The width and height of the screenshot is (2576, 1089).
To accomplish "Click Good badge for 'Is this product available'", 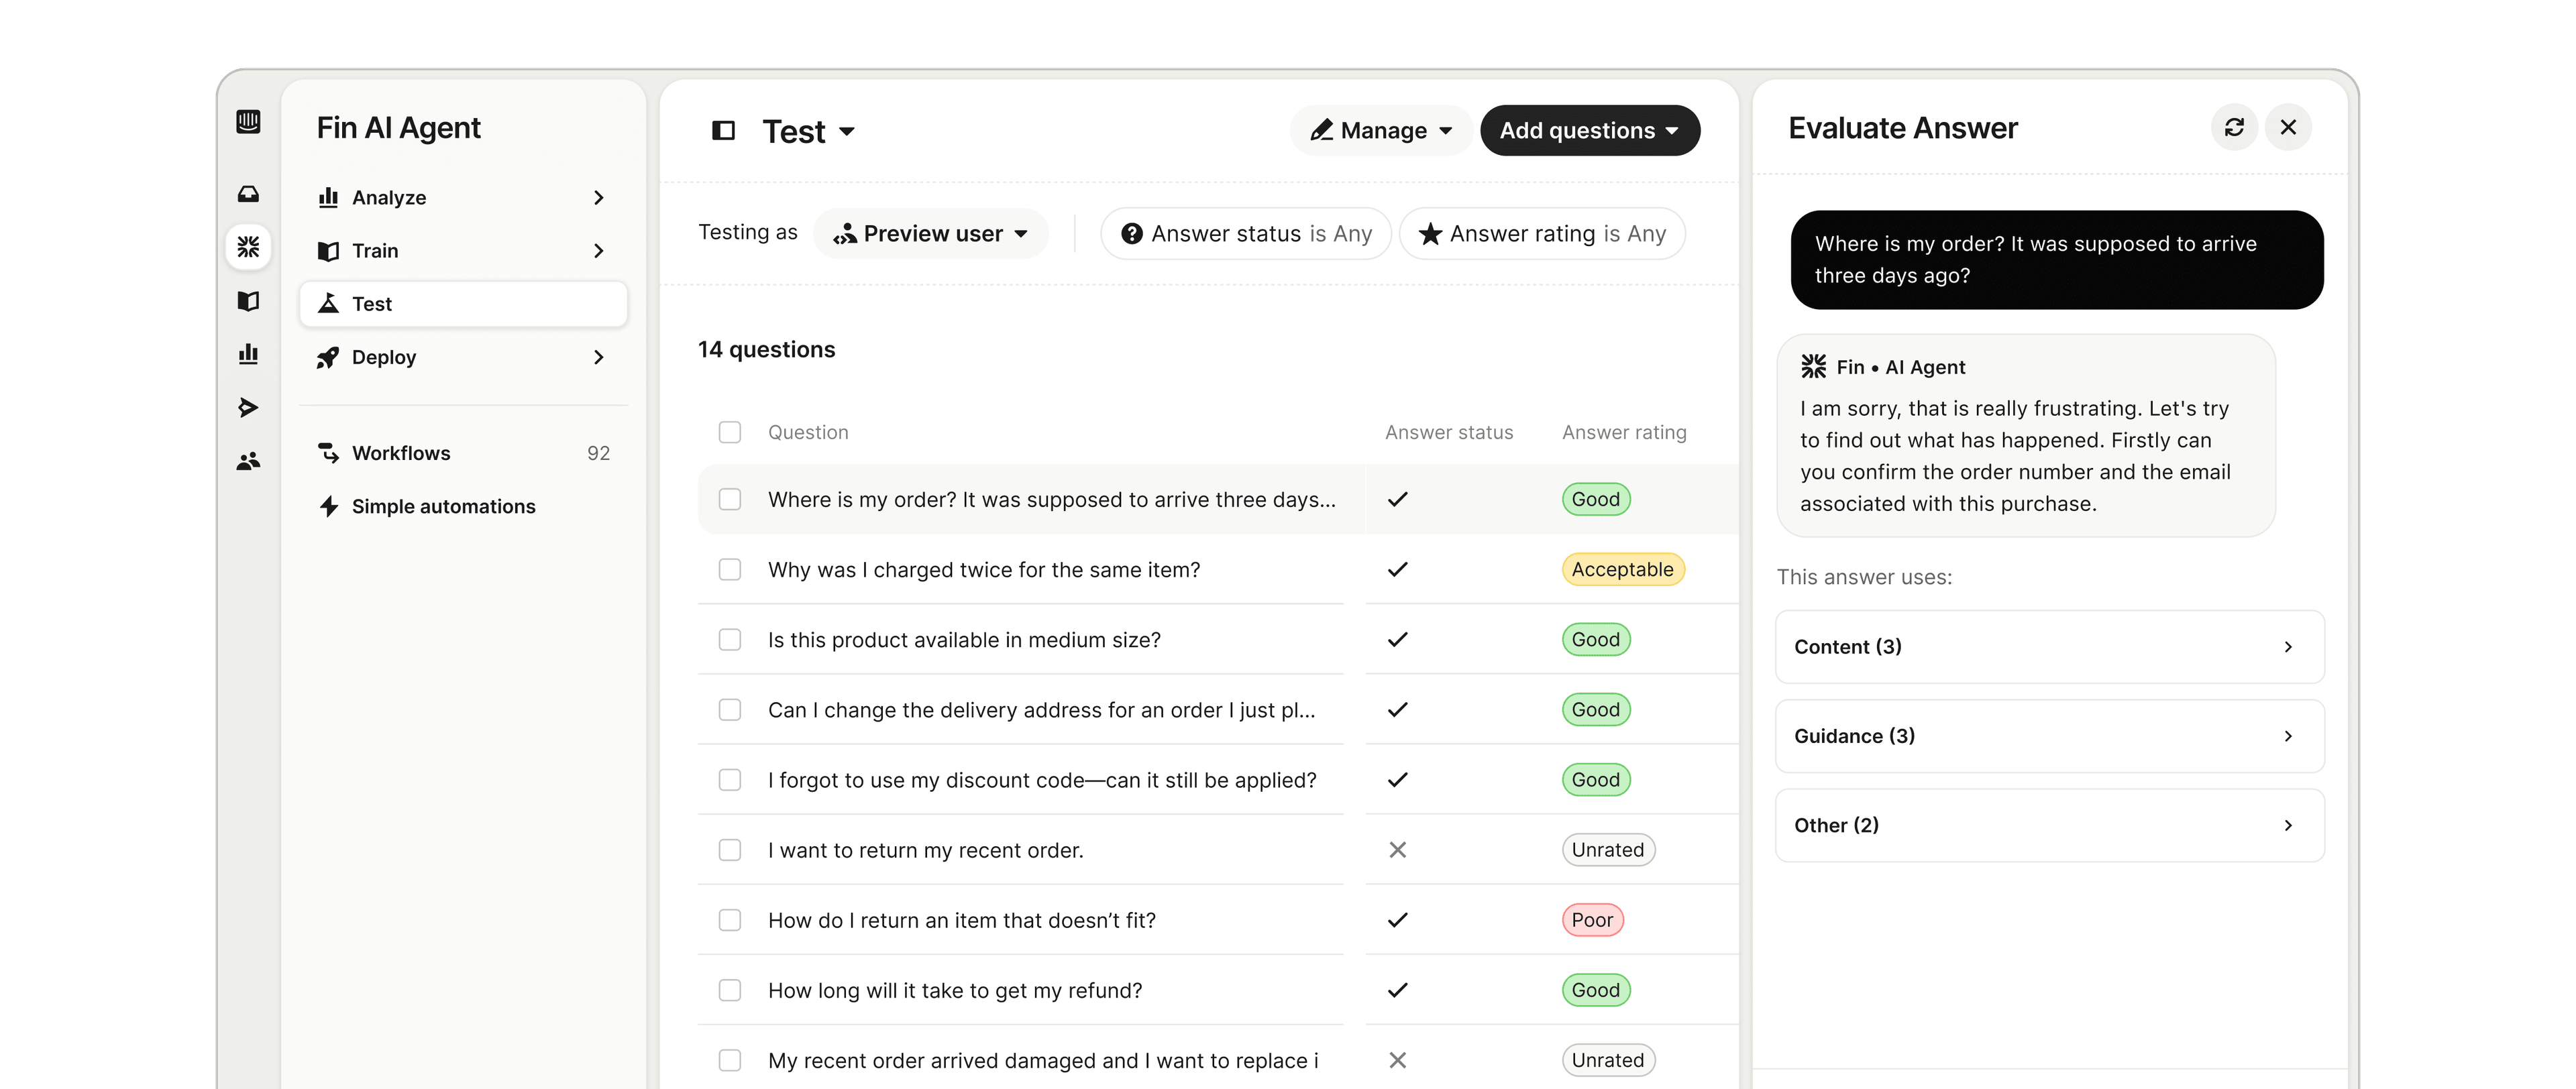I will pyautogui.click(x=1596, y=640).
